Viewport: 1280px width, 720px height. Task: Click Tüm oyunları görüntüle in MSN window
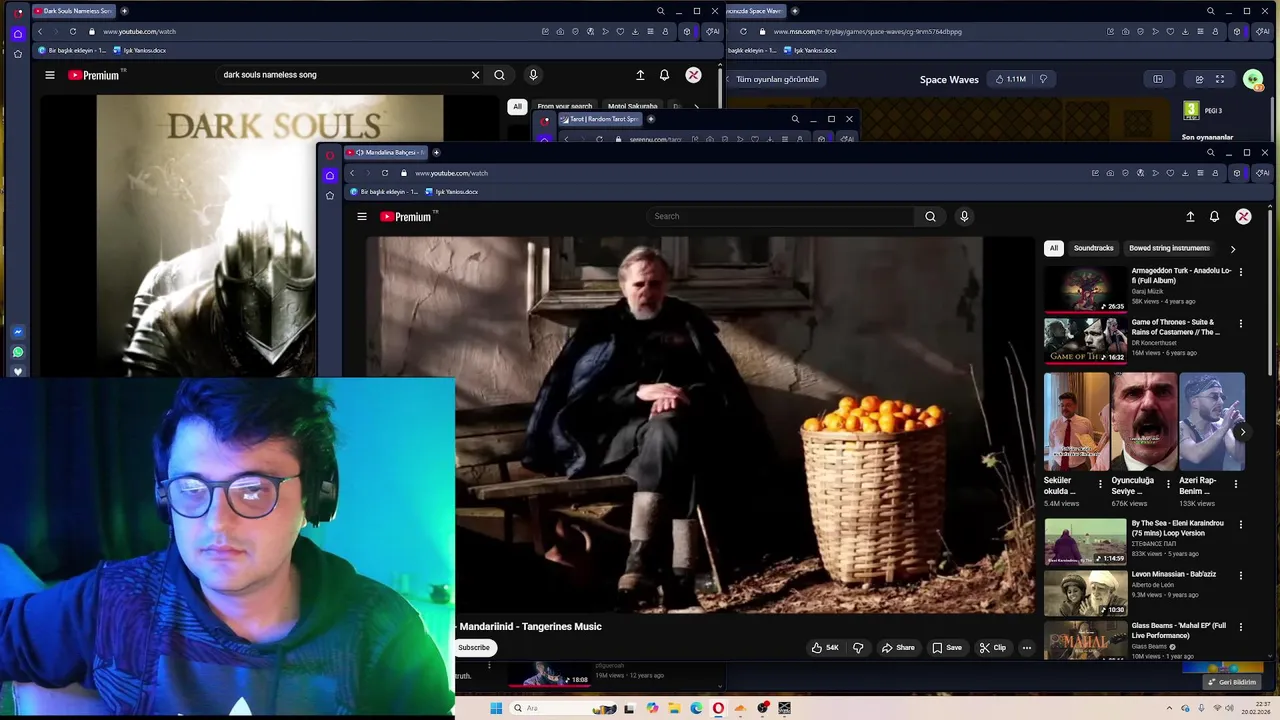[x=777, y=79]
